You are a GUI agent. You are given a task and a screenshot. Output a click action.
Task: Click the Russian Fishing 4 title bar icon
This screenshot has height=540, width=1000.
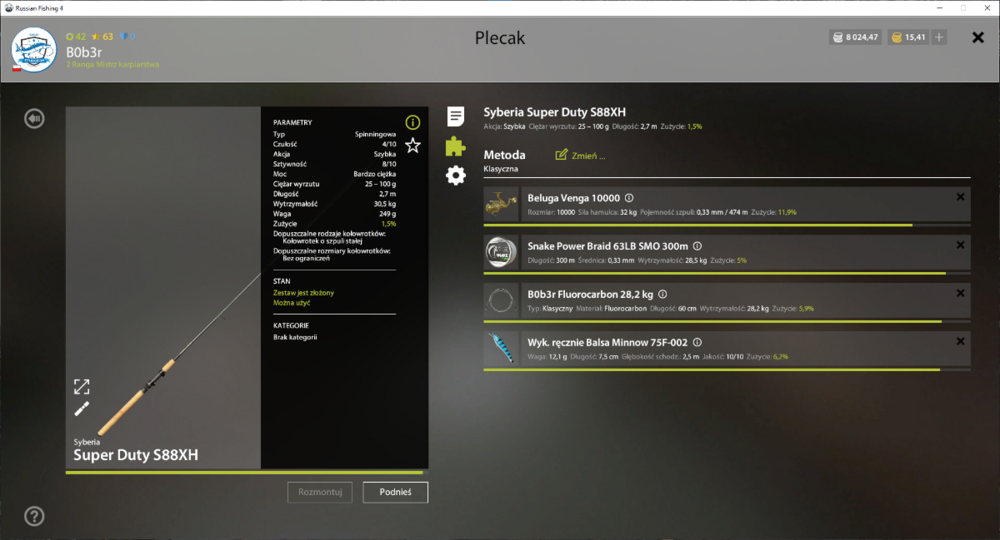pos(8,8)
